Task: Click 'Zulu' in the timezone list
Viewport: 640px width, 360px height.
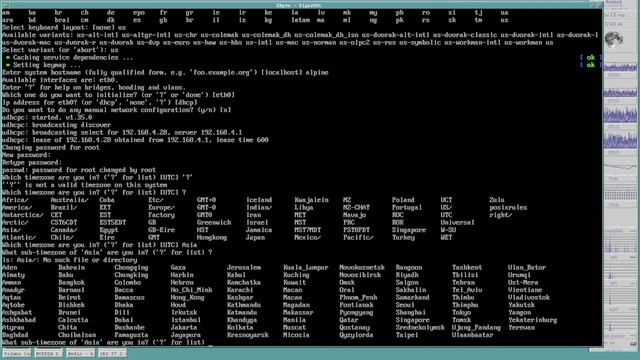Action: 497,200
